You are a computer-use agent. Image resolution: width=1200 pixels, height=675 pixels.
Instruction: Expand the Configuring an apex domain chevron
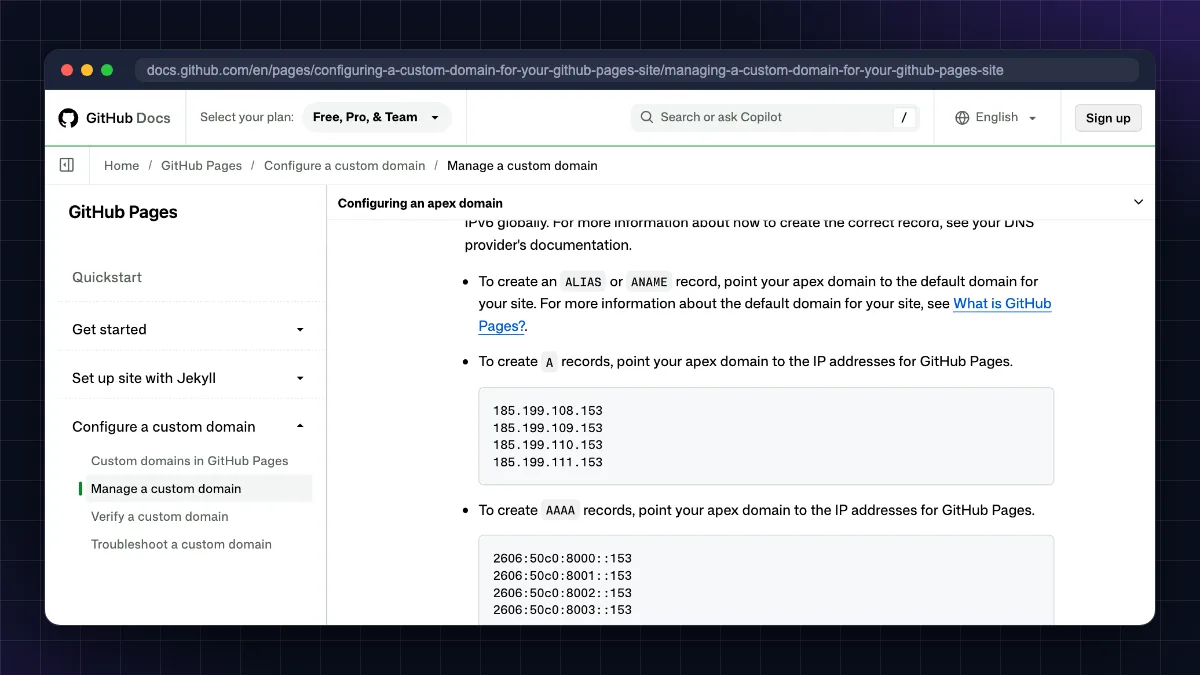[1138, 202]
